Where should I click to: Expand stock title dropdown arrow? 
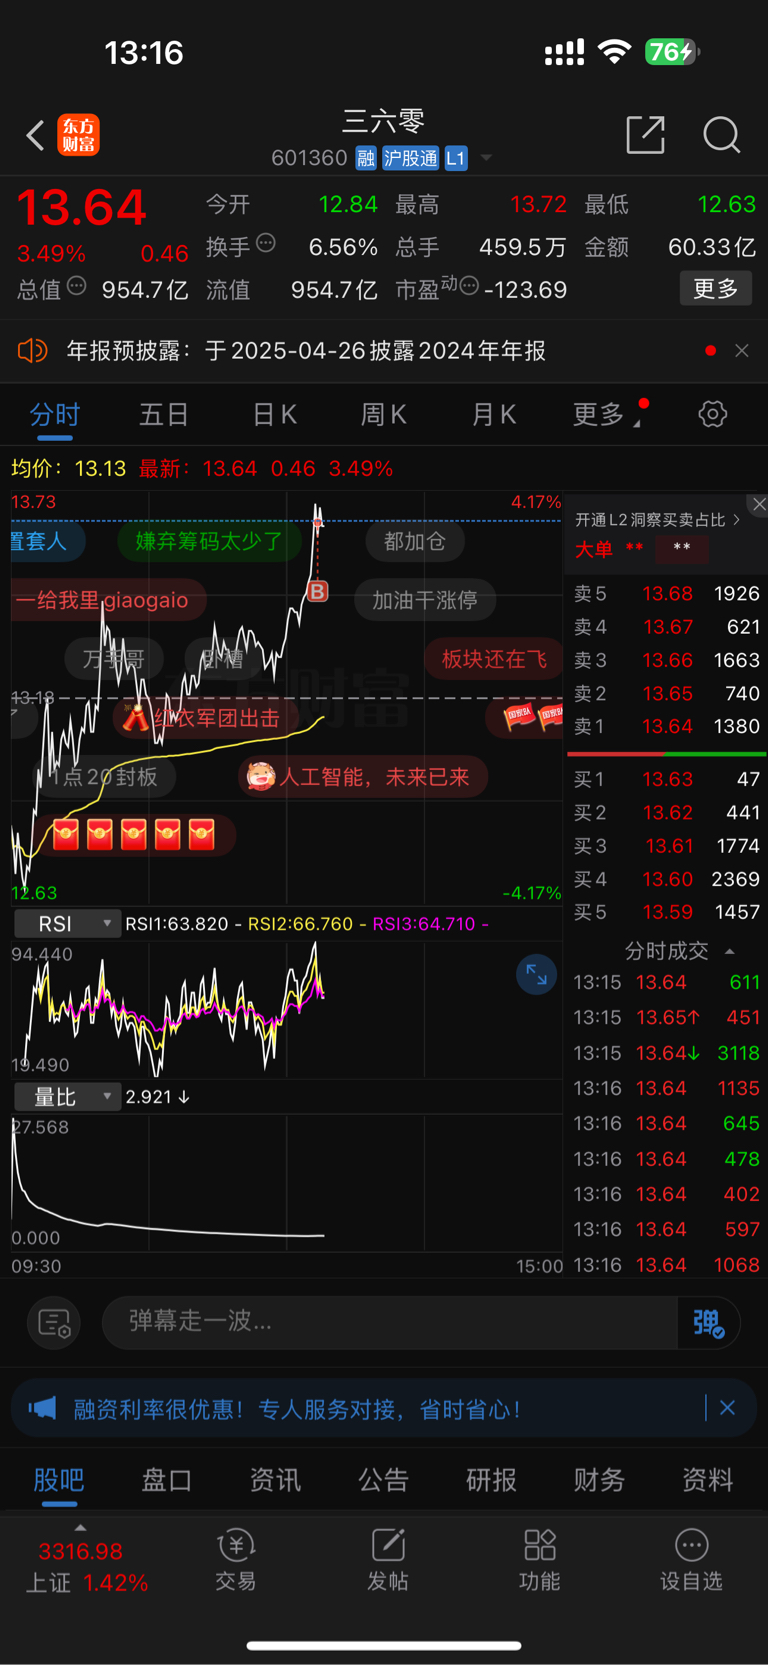click(x=487, y=158)
